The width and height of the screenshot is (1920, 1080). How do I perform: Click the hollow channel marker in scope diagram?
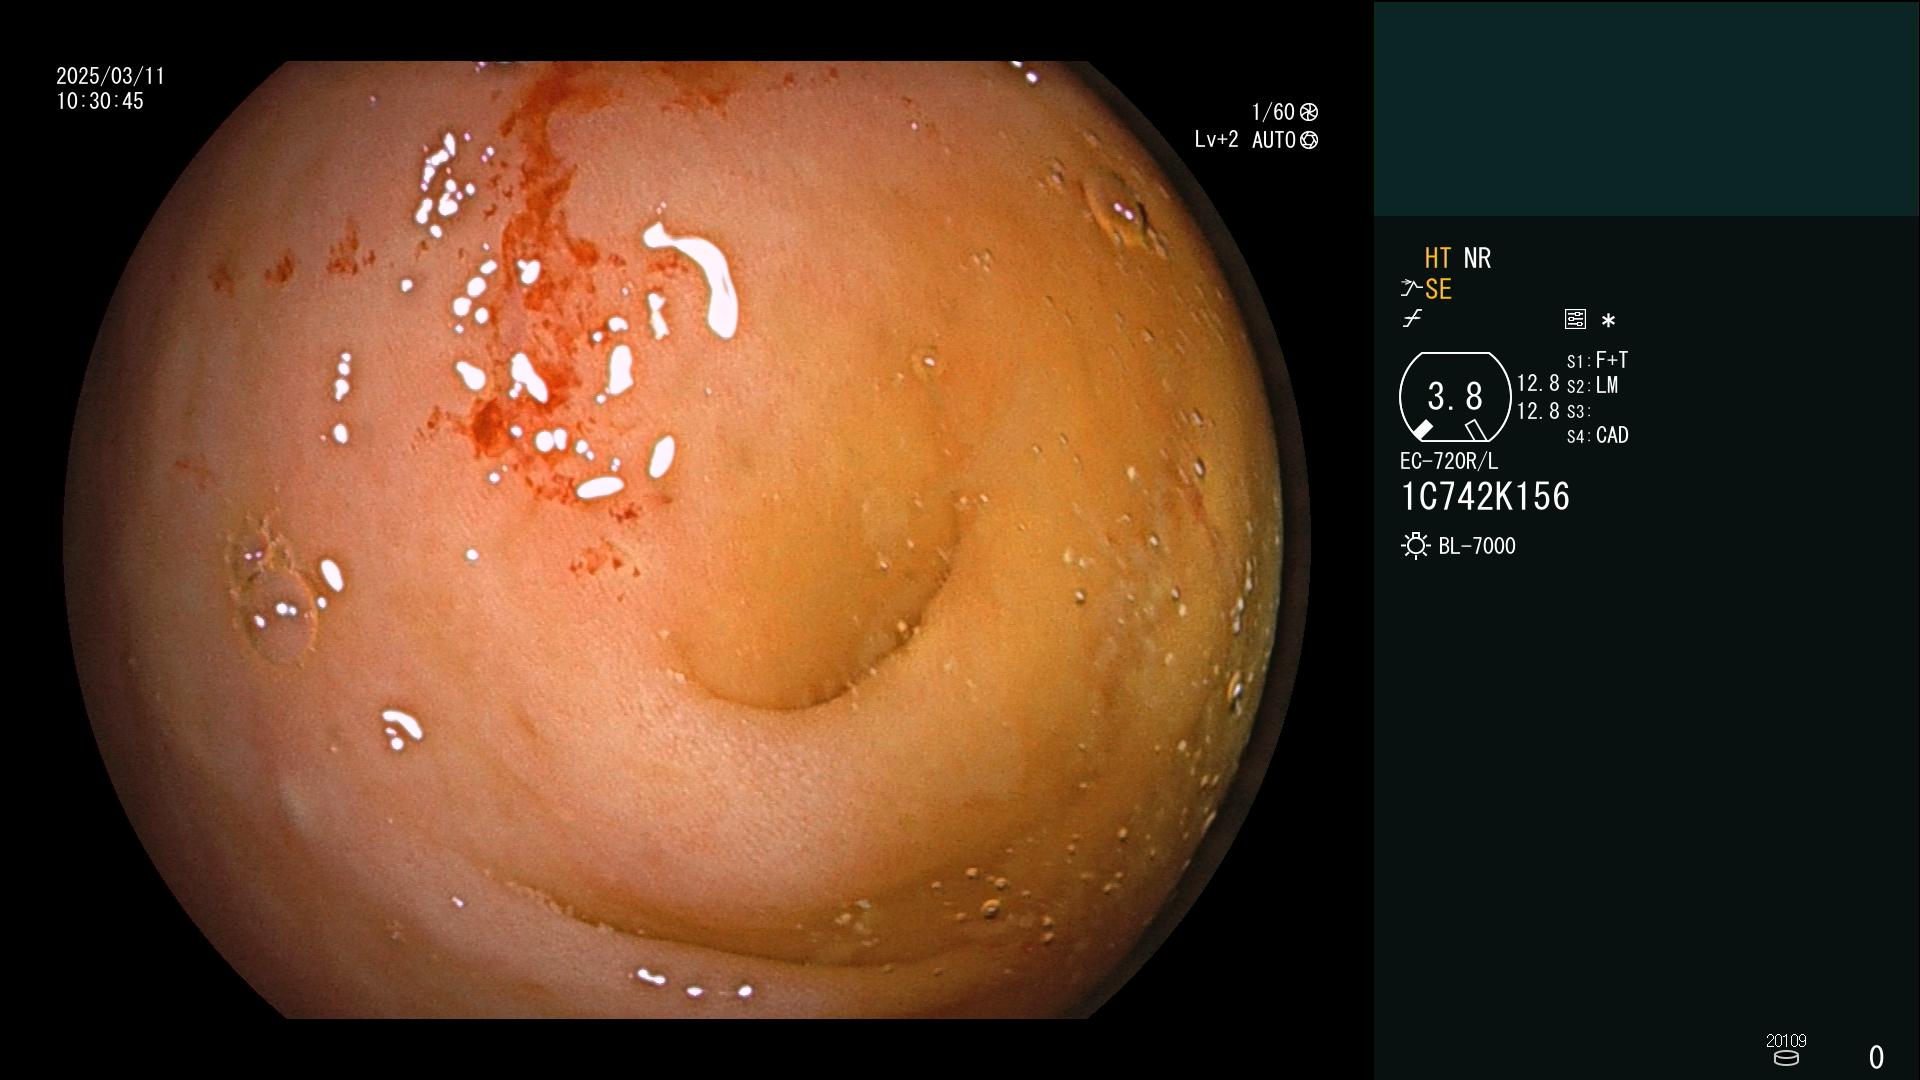point(1476,430)
